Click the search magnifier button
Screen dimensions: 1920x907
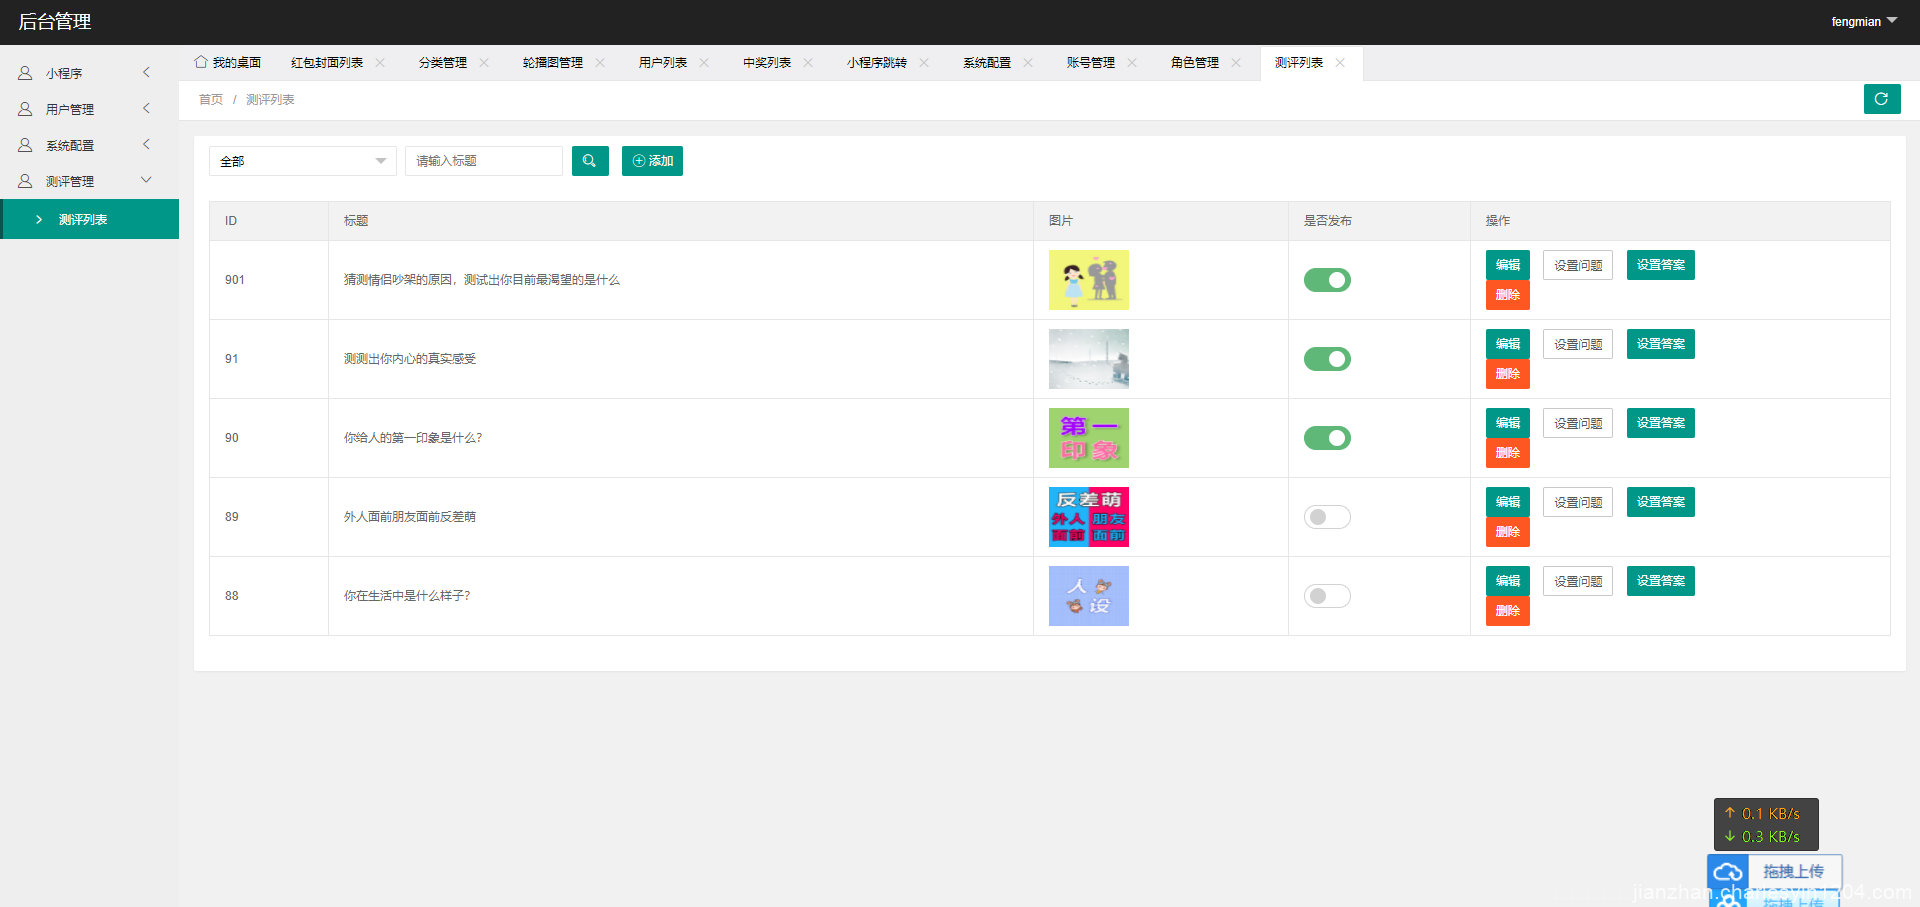[x=590, y=161]
